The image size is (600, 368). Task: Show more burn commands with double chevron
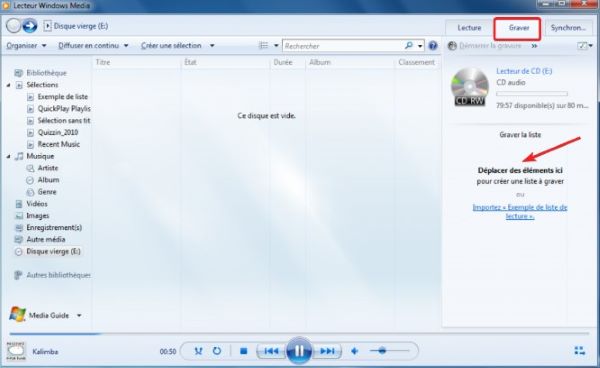pos(535,46)
